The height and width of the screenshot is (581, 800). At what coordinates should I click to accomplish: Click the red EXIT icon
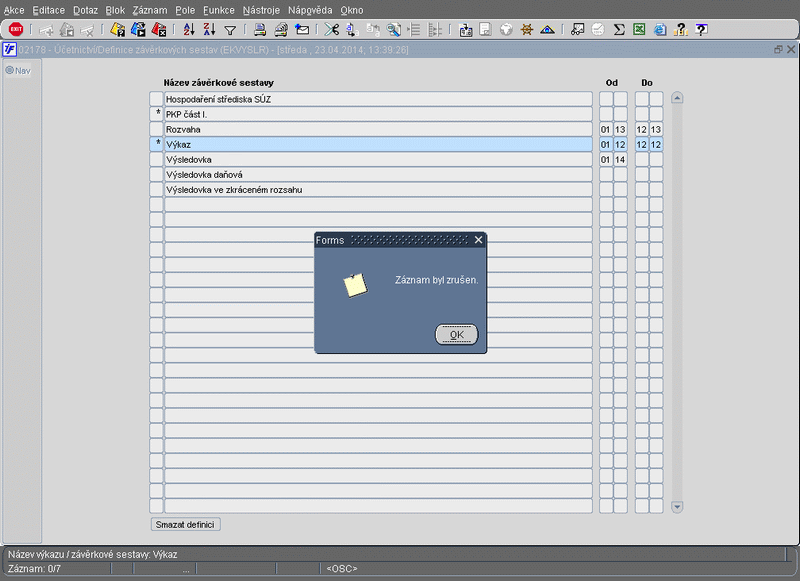tap(16, 30)
